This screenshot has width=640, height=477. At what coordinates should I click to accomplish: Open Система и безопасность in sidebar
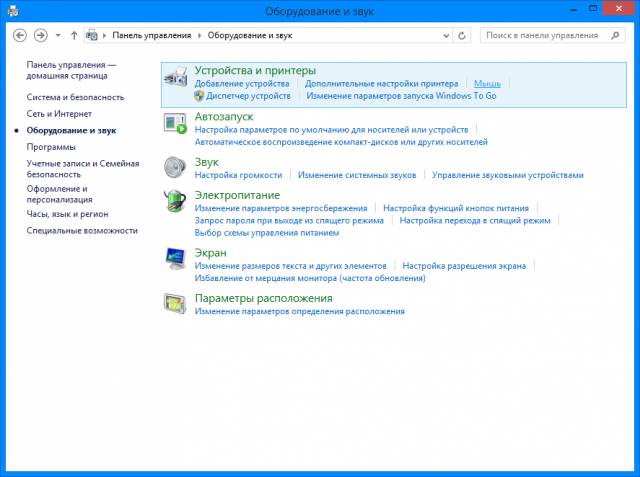tap(76, 97)
